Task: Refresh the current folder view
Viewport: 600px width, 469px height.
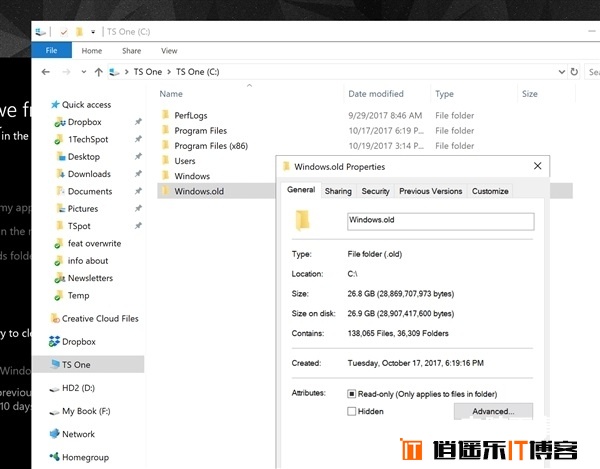Action: point(574,72)
